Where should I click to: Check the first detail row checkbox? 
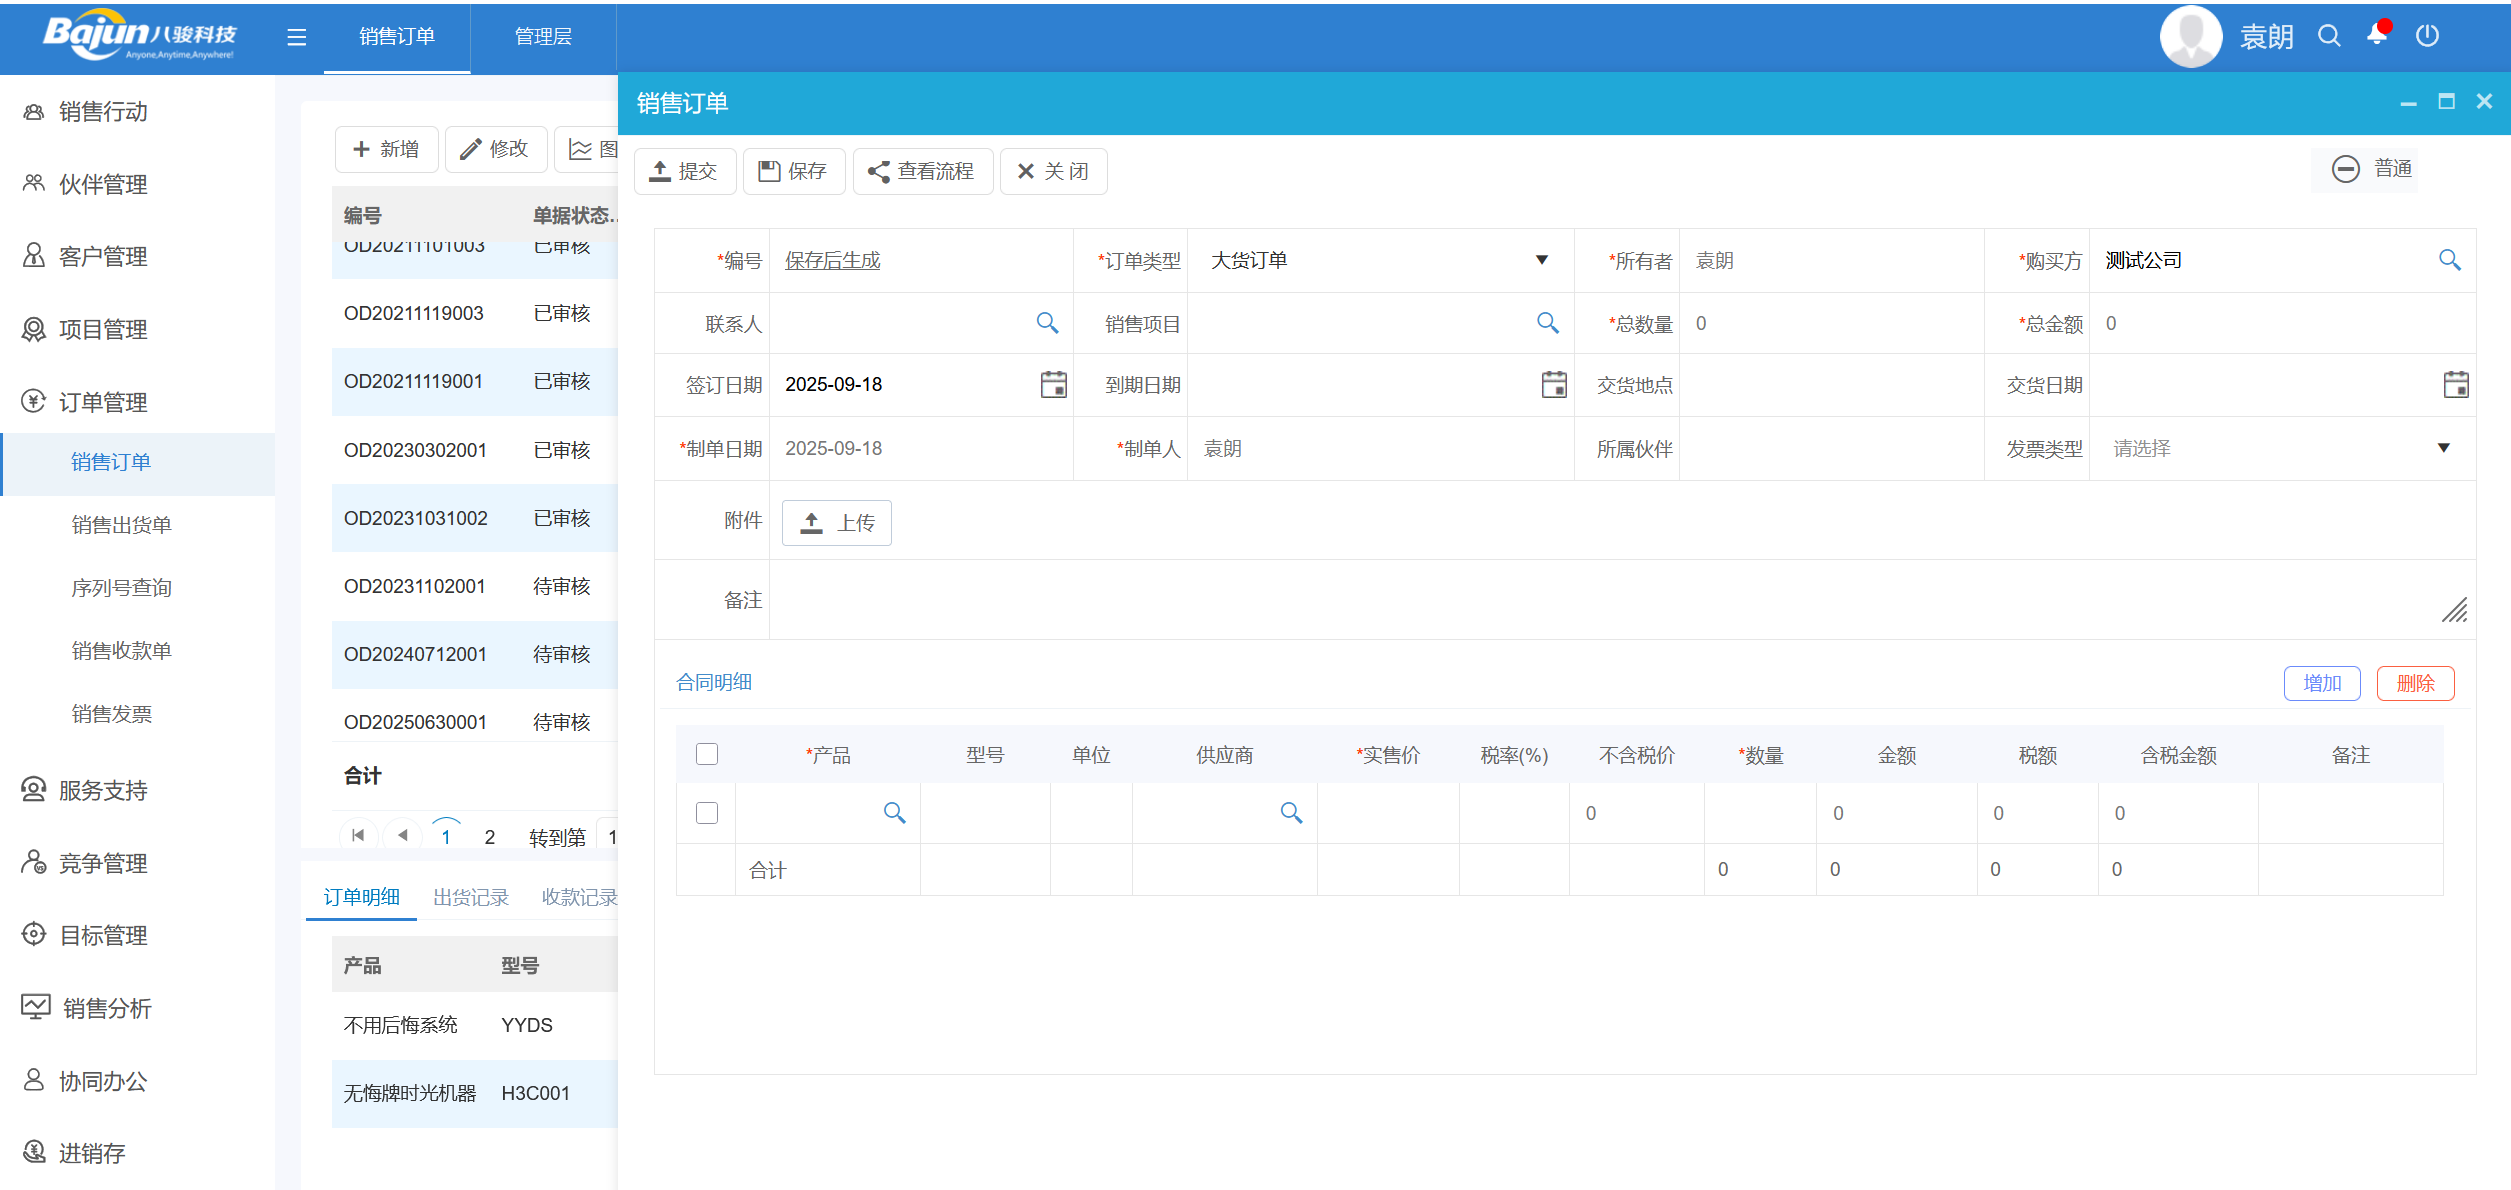click(707, 813)
